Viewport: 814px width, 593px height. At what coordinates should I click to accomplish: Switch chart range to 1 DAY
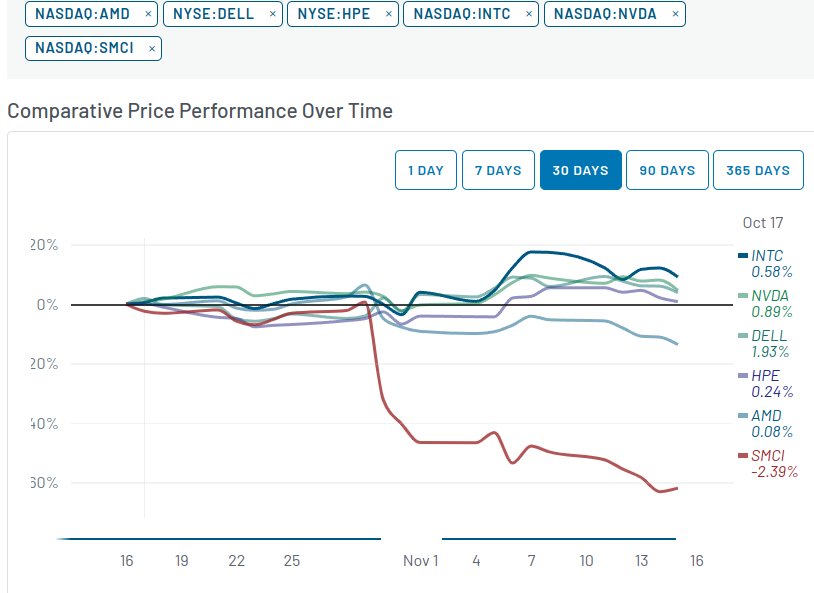click(425, 170)
